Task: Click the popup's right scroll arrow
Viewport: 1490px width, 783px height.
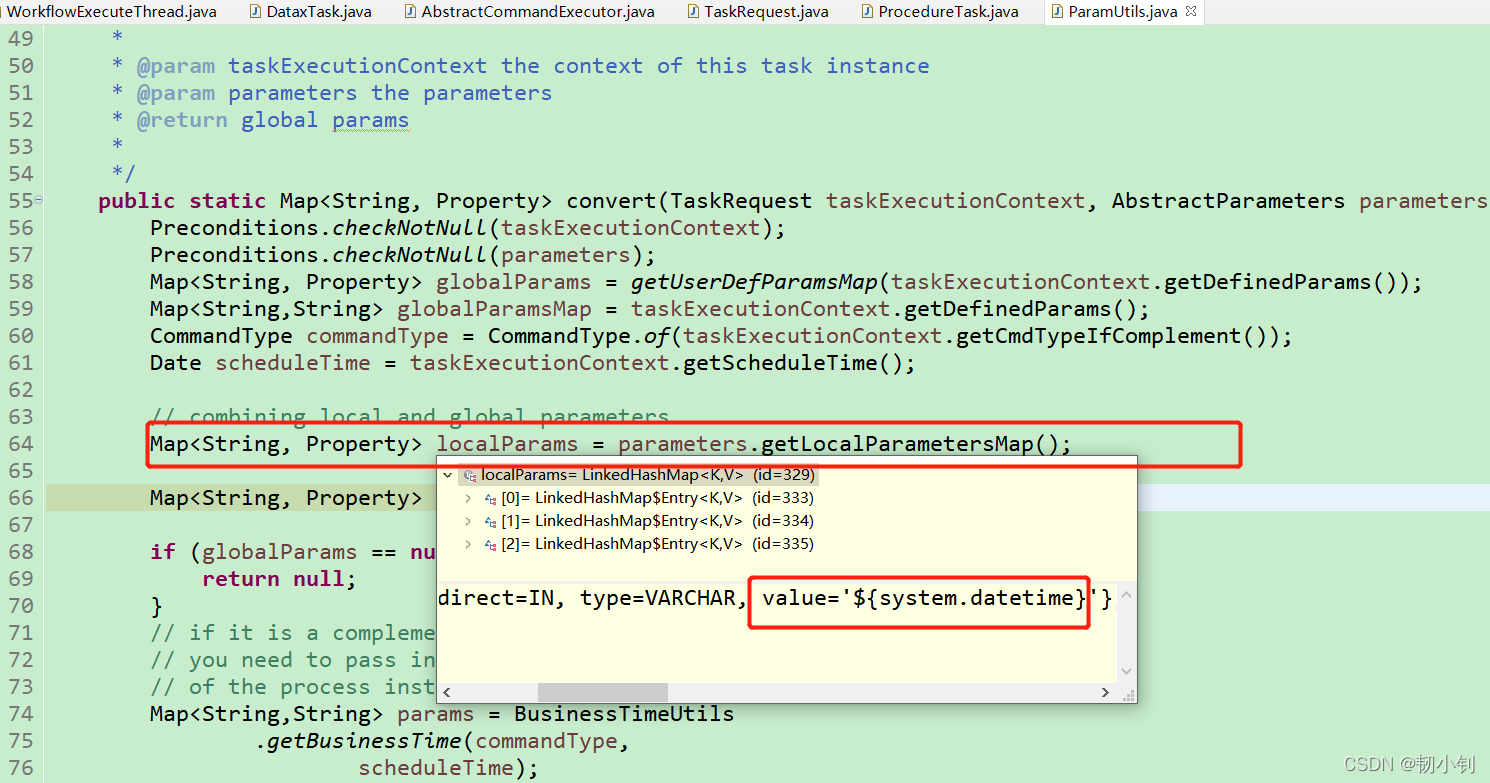Action: point(1105,692)
